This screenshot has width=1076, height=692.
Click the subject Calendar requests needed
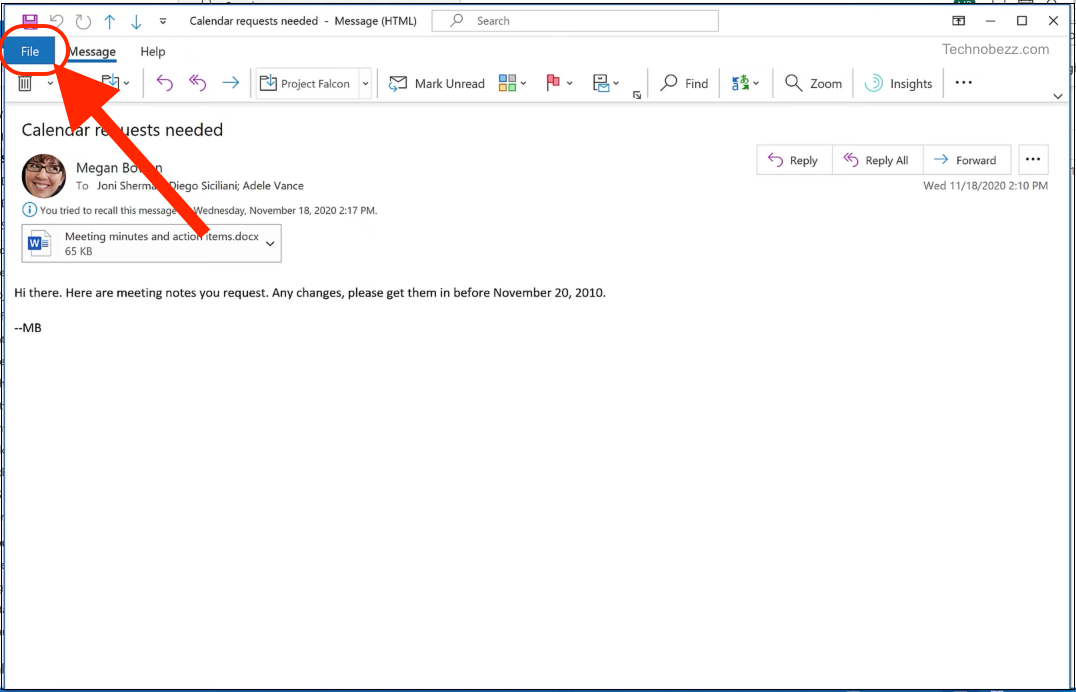(122, 130)
